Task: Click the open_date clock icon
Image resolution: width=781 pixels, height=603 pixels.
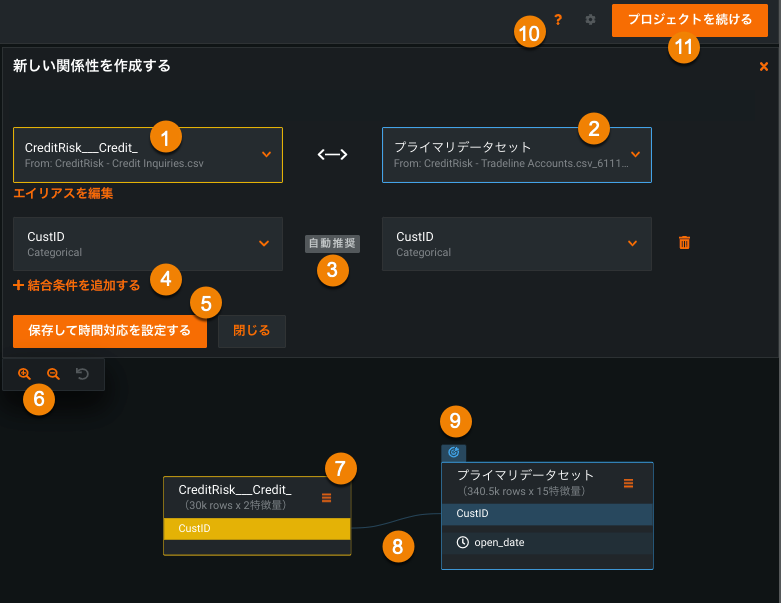Action: point(462,543)
